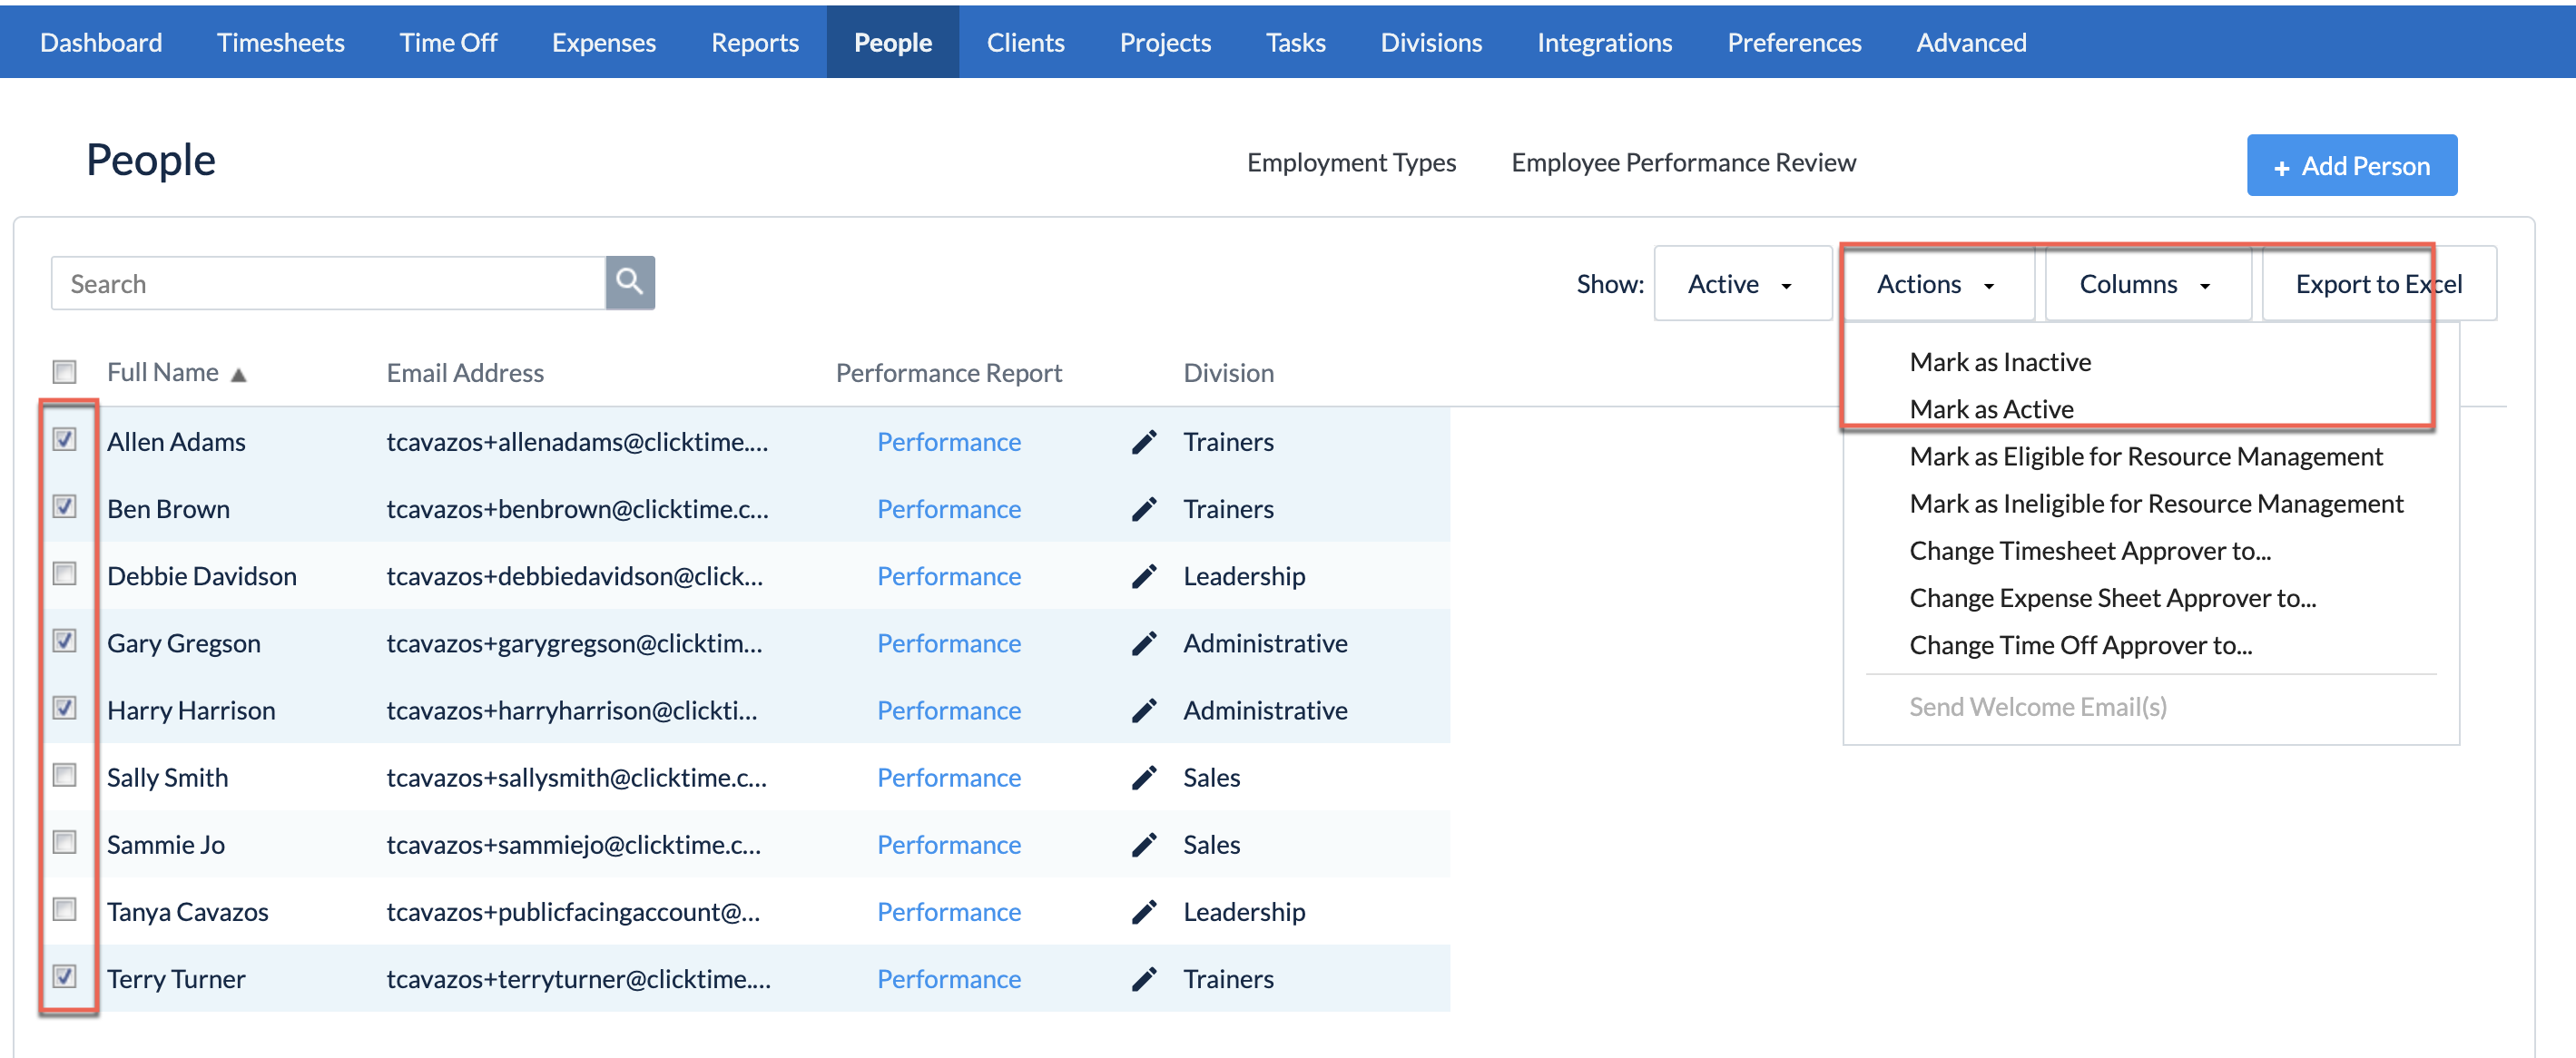Screen dimensions: 2576x1058
Task: Check the Tanya Cavazos checkbox
Action: click(65, 908)
